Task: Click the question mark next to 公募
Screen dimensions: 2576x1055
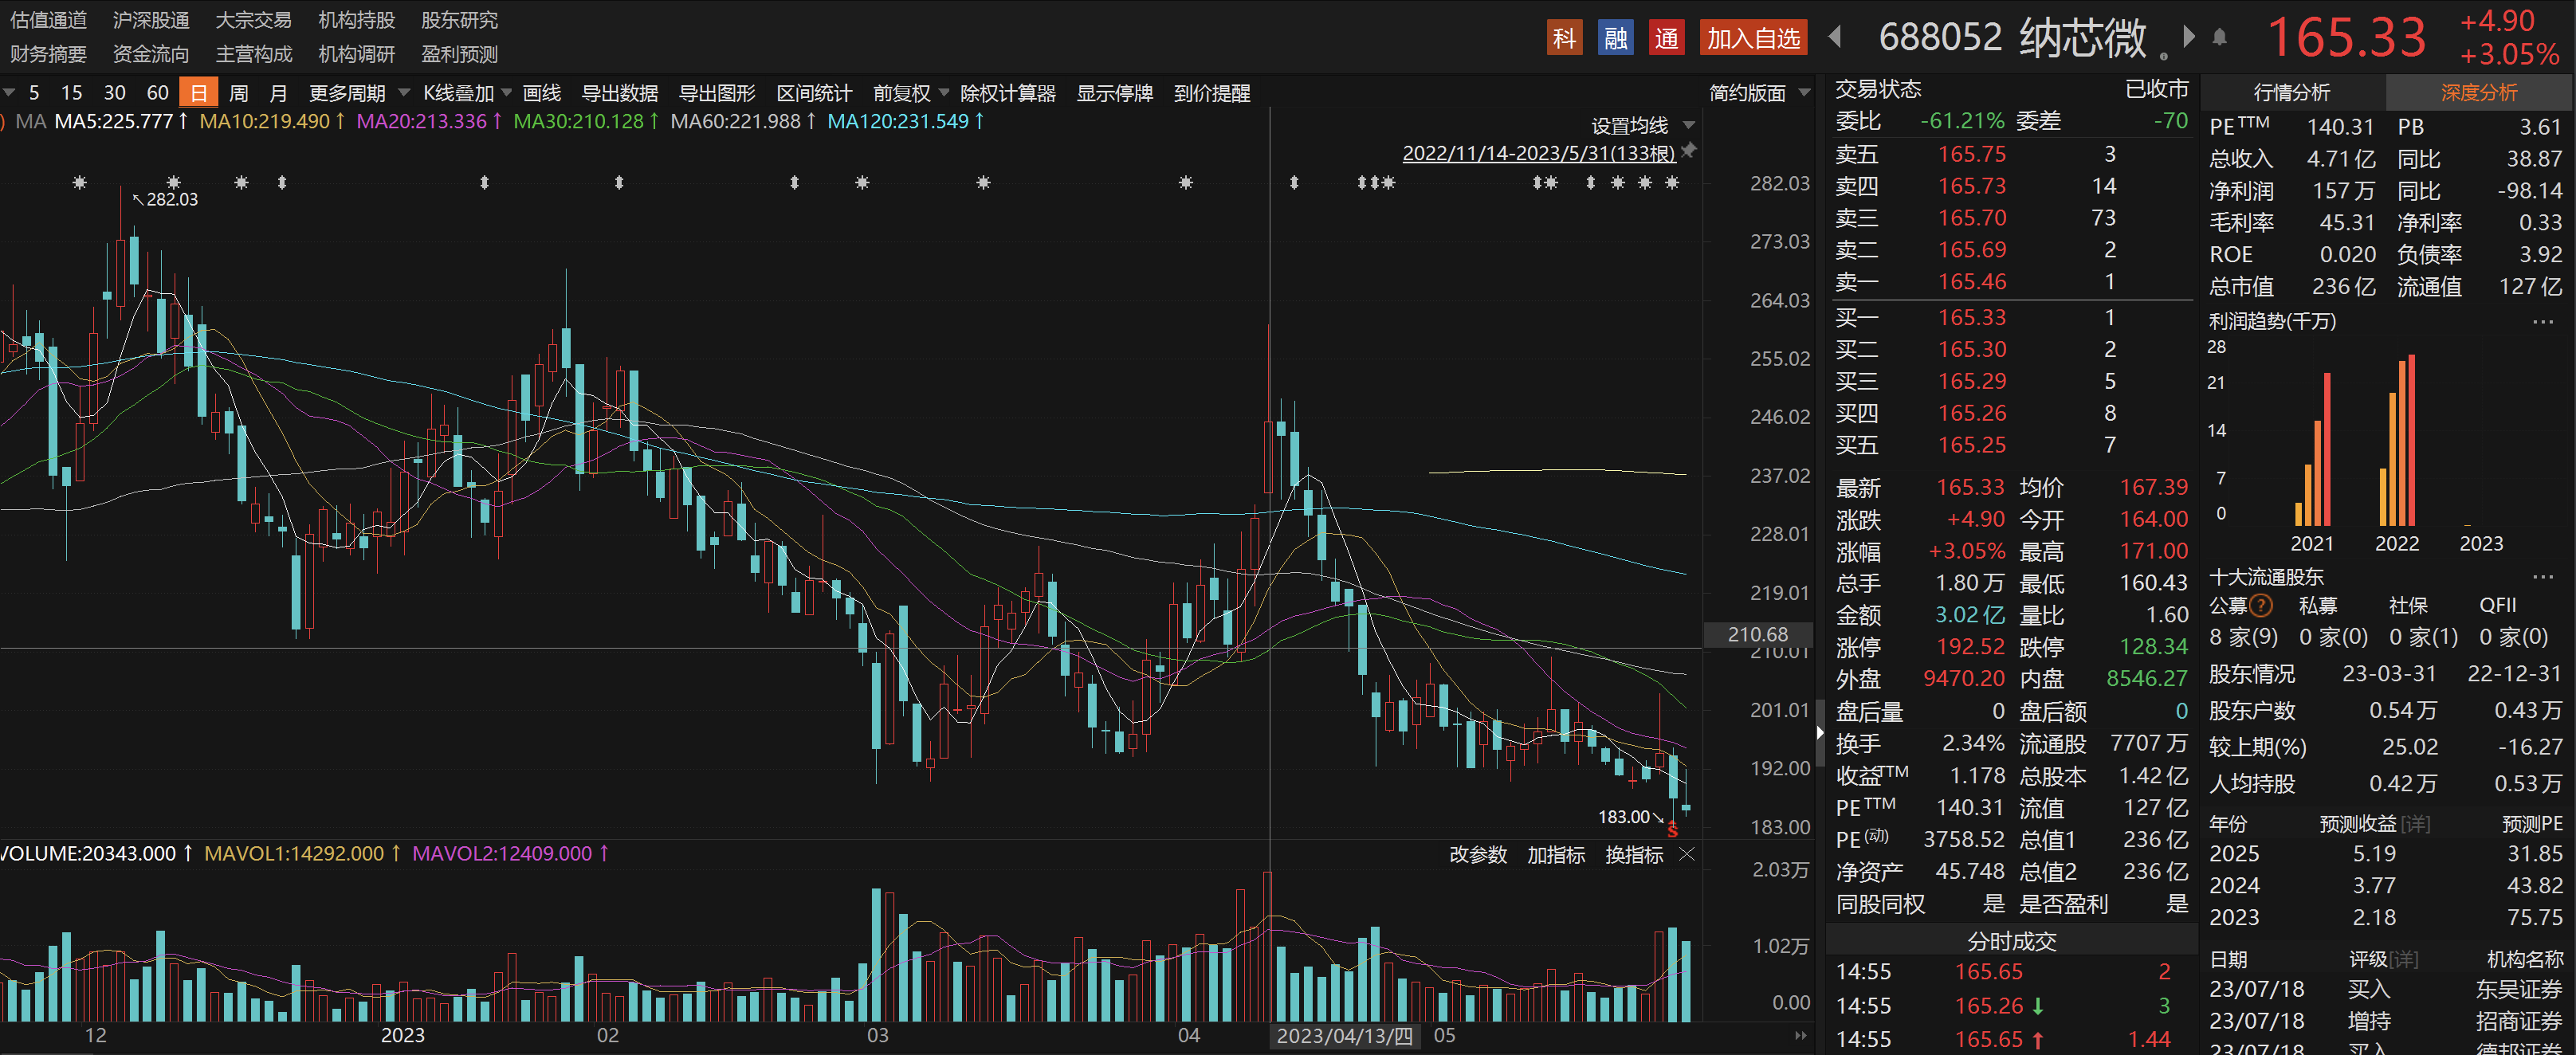Action: pos(2261,605)
